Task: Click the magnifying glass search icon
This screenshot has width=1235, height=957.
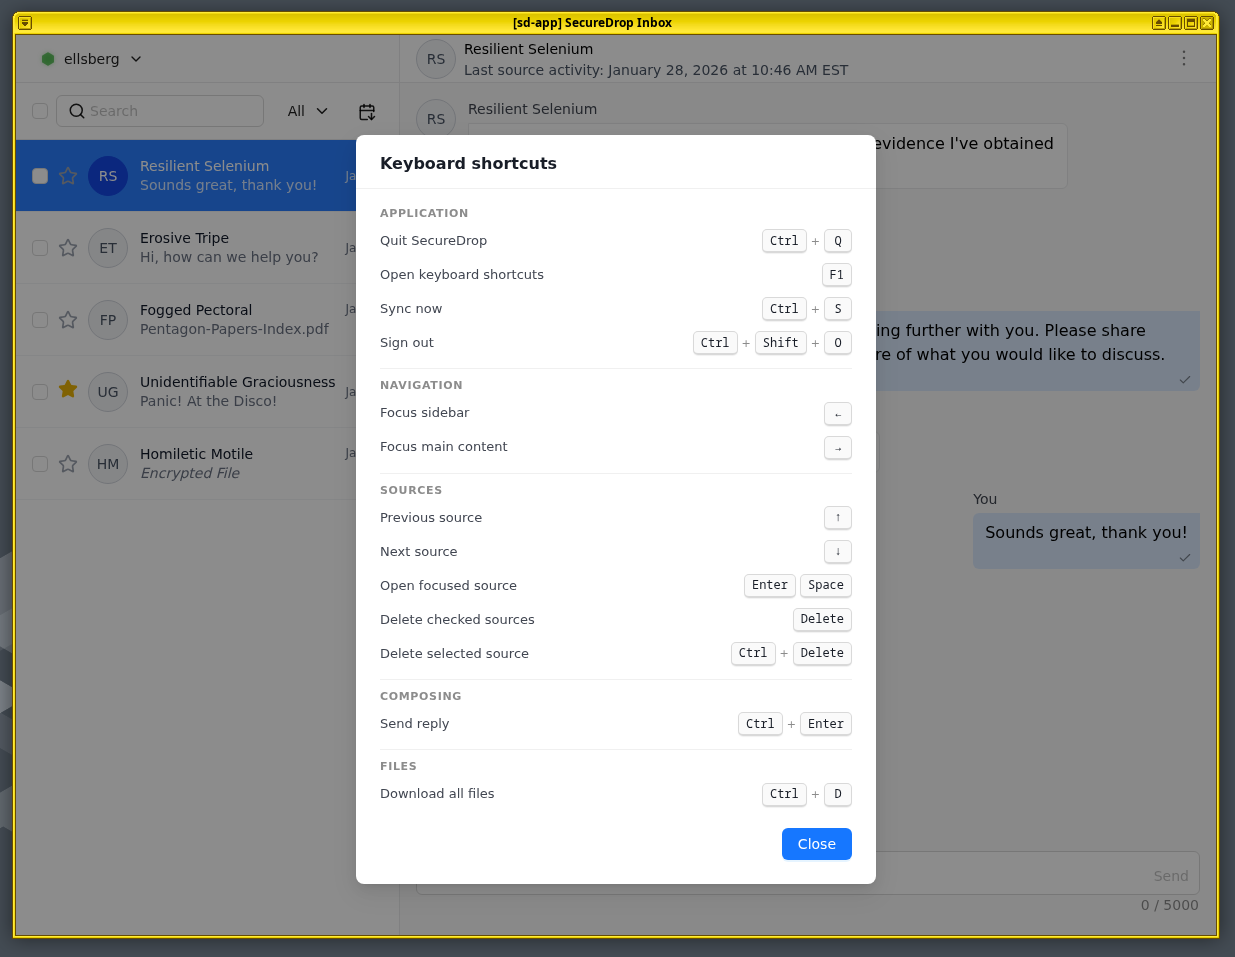Action: (77, 111)
